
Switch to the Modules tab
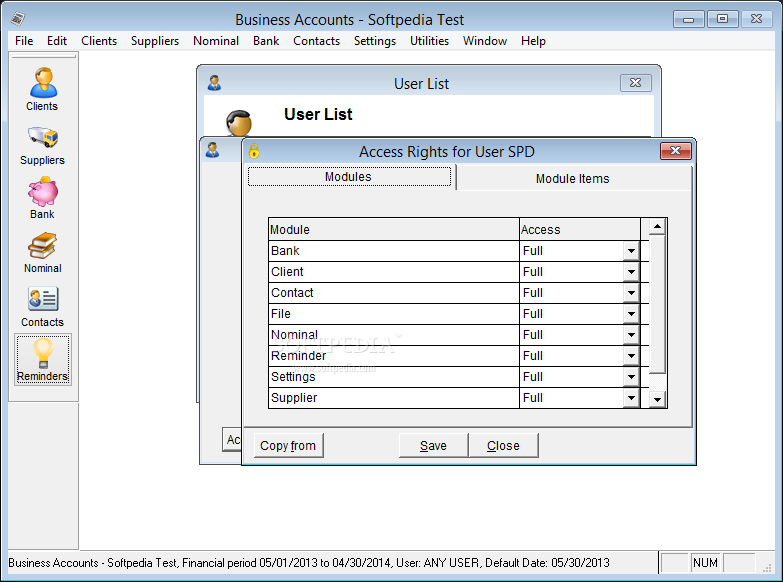click(349, 177)
